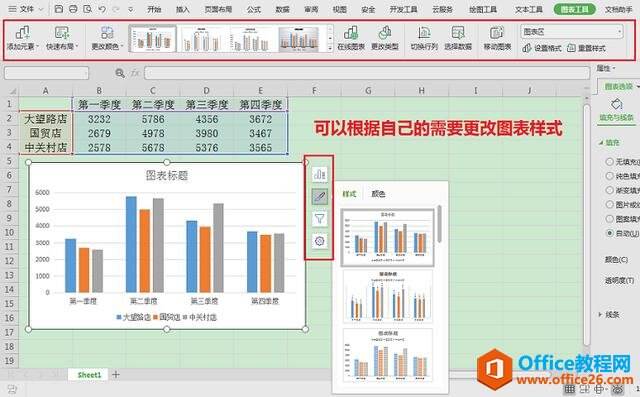The width and height of the screenshot is (640, 397).
Task: Select the 渐变填充 gradient fill radio button
Action: 609,190
